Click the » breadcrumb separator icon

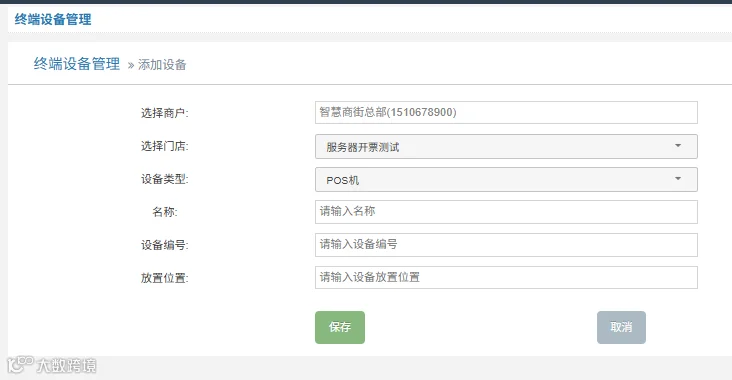(131, 65)
